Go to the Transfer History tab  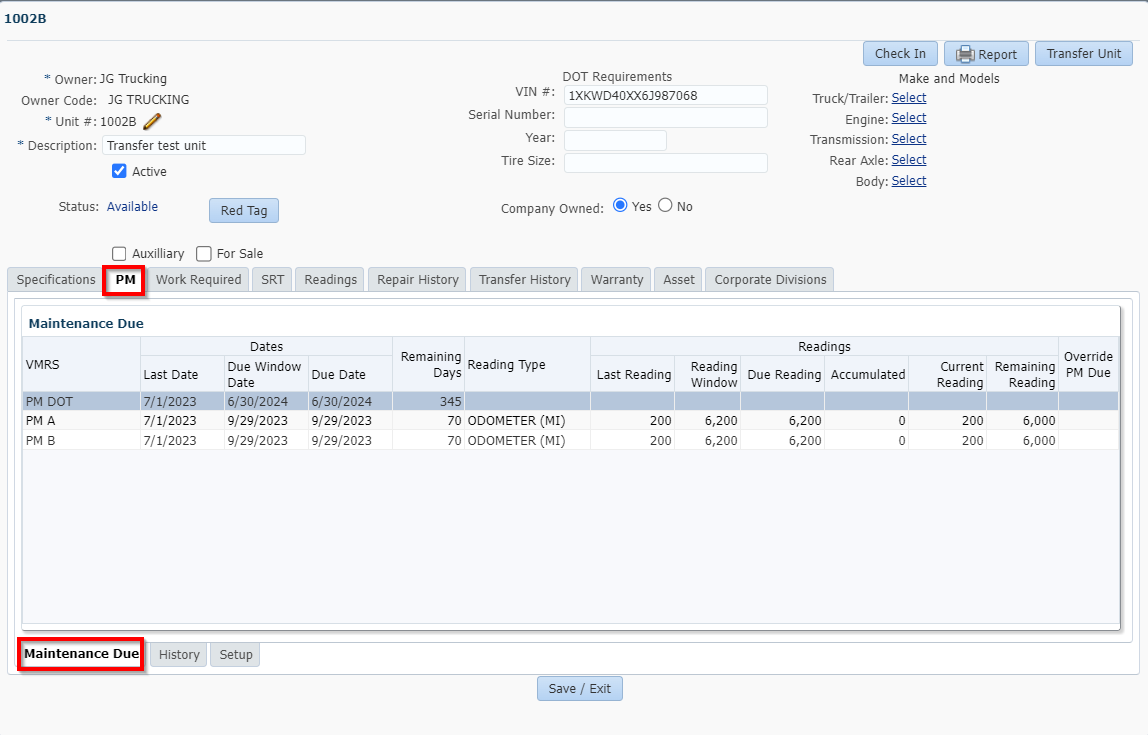click(524, 280)
